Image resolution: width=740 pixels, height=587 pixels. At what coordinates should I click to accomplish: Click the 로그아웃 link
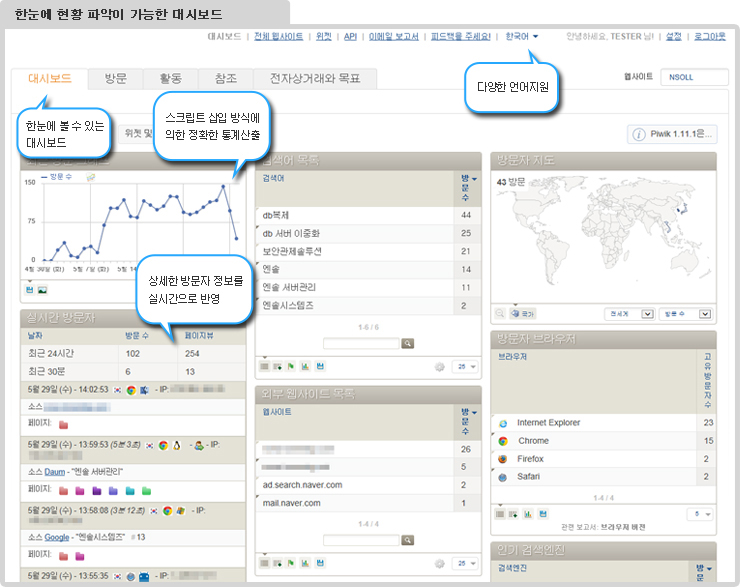pyautogui.click(x=708, y=37)
